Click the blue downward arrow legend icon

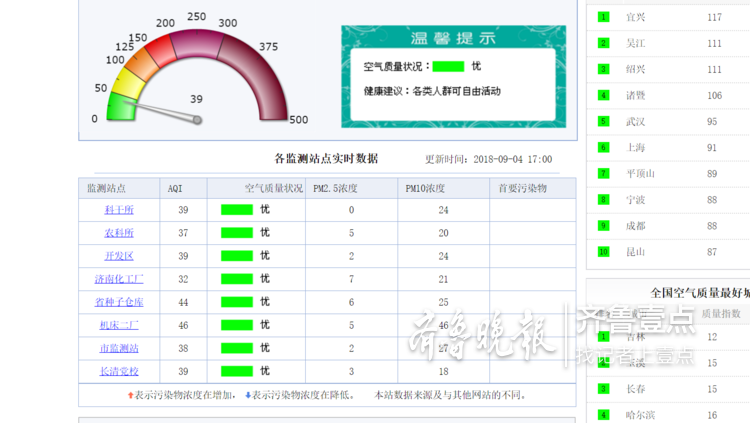[x=248, y=395]
